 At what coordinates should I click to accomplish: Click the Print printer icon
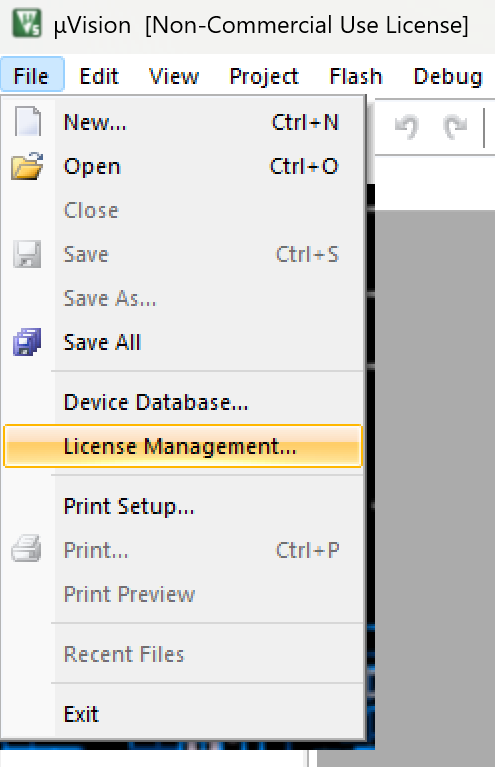(x=26, y=548)
